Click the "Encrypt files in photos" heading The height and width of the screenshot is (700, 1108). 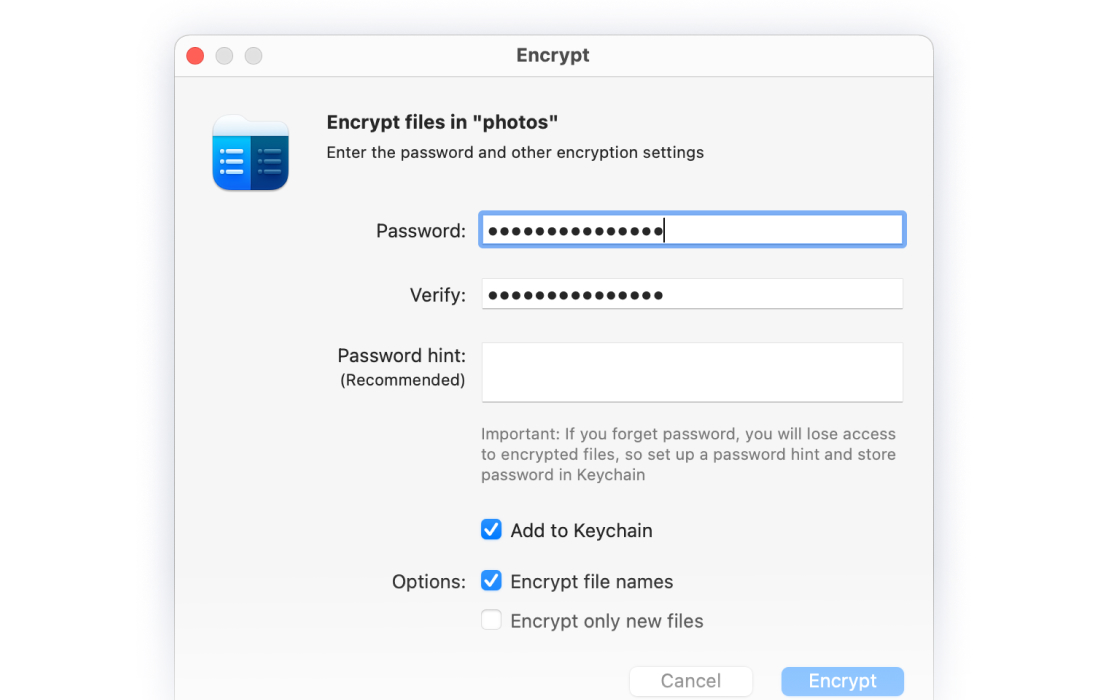click(x=442, y=122)
